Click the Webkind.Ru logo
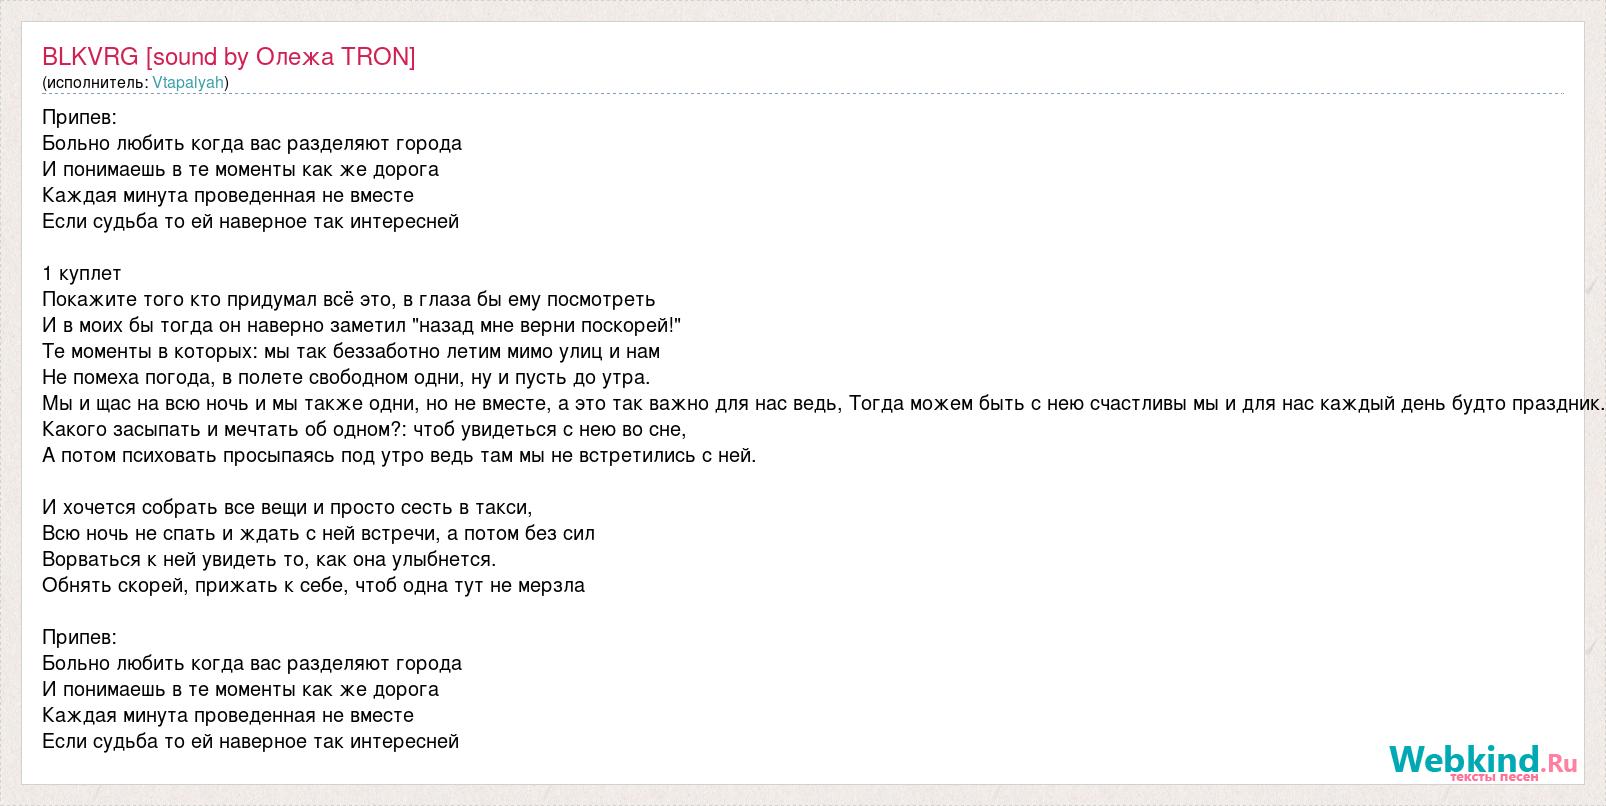 (x=1483, y=762)
